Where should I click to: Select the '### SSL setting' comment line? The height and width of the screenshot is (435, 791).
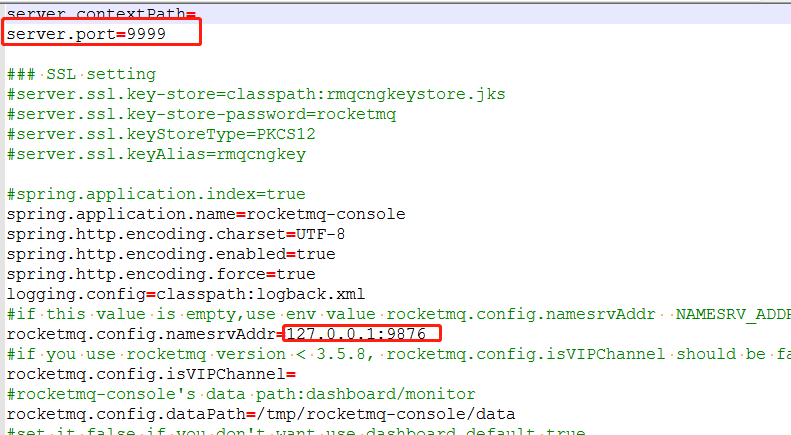(x=81, y=75)
